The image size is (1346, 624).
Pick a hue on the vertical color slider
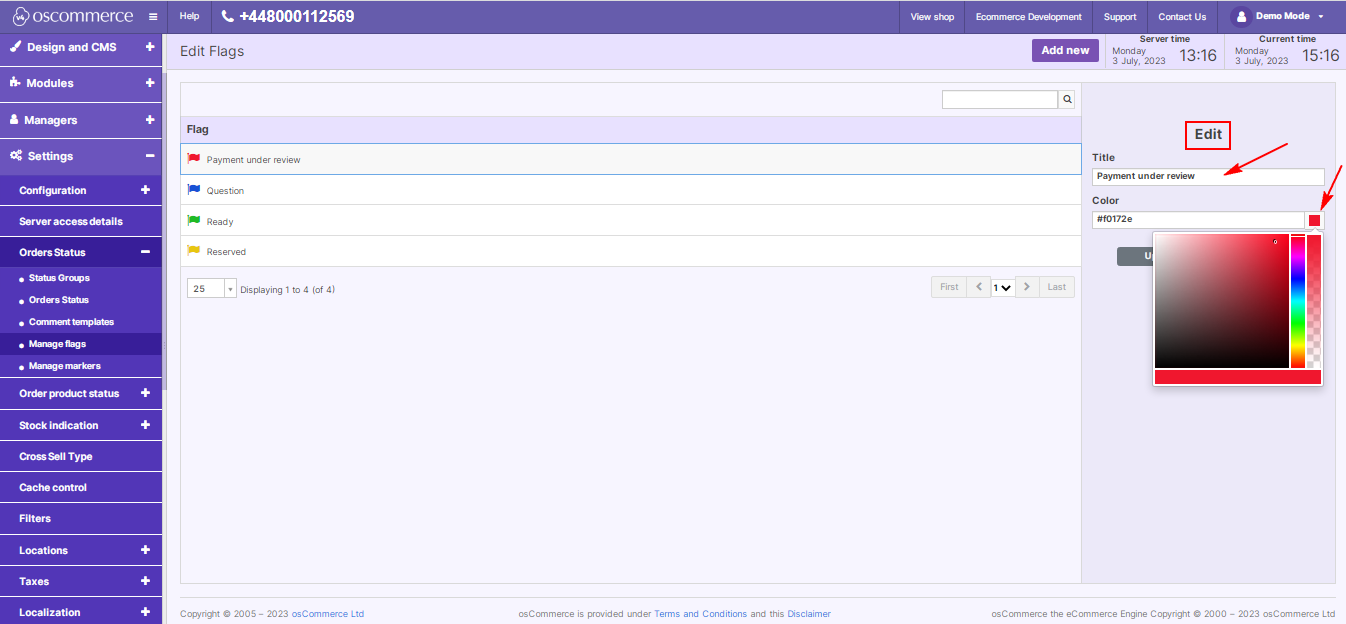tap(1299, 300)
